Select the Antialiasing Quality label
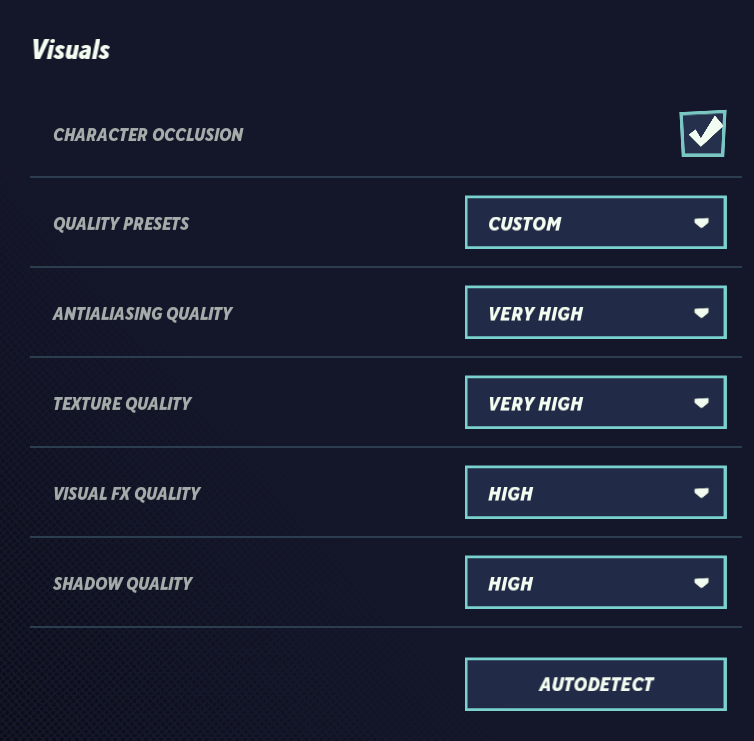This screenshot has height=741, width=754. pyautogui.click(x=142, y=314)
